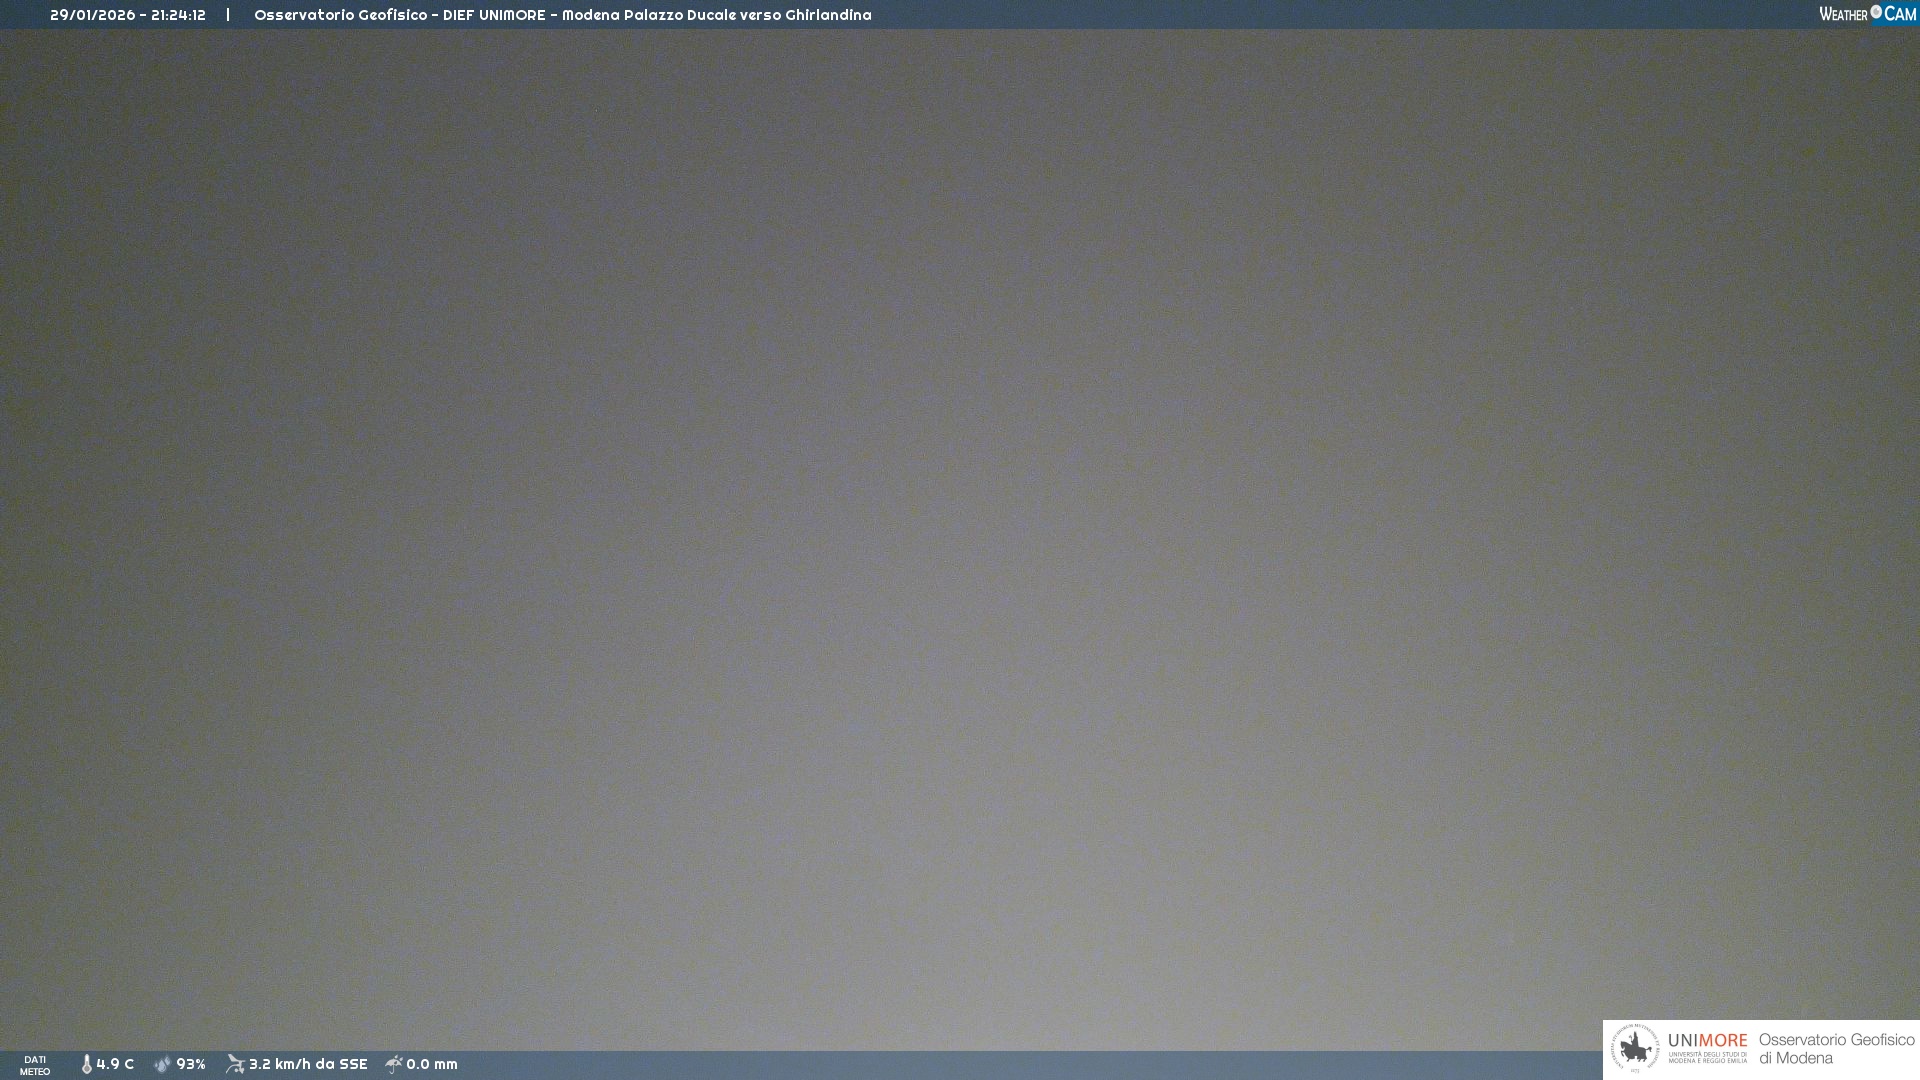This screenshot has height=1080, width=1920.
Task: Click the camera lens in WeatherCam logo
Action: click(1876, 12)
